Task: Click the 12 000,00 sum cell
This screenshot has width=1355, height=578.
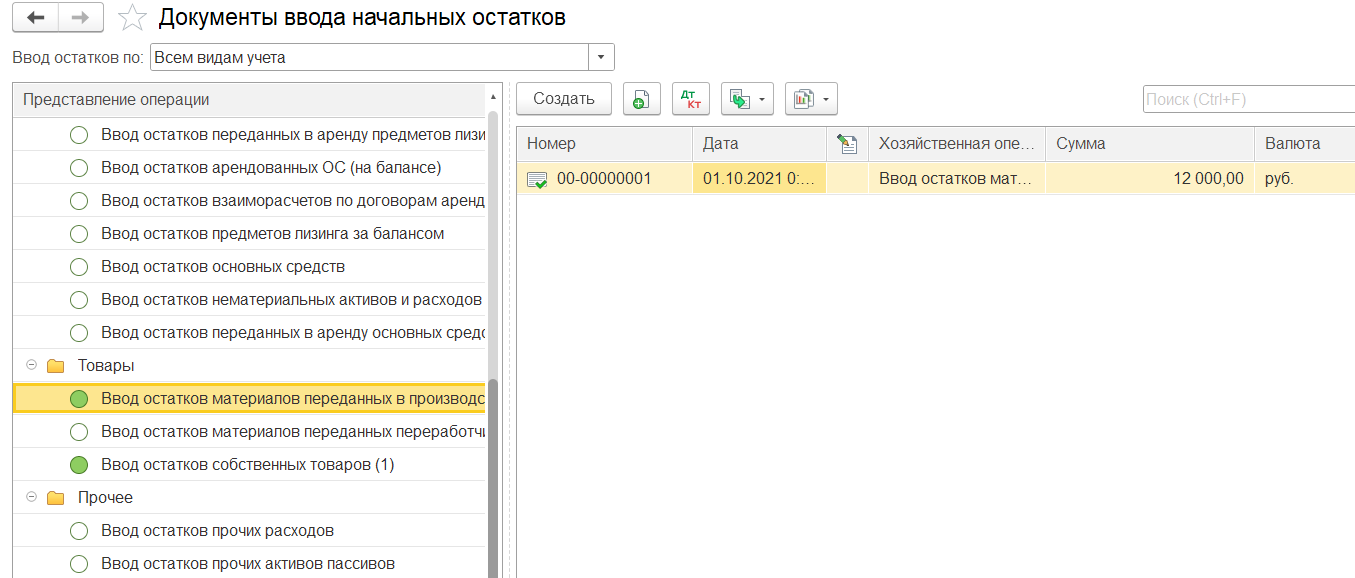Action: pyautogui.click(x=1150, y=179)
